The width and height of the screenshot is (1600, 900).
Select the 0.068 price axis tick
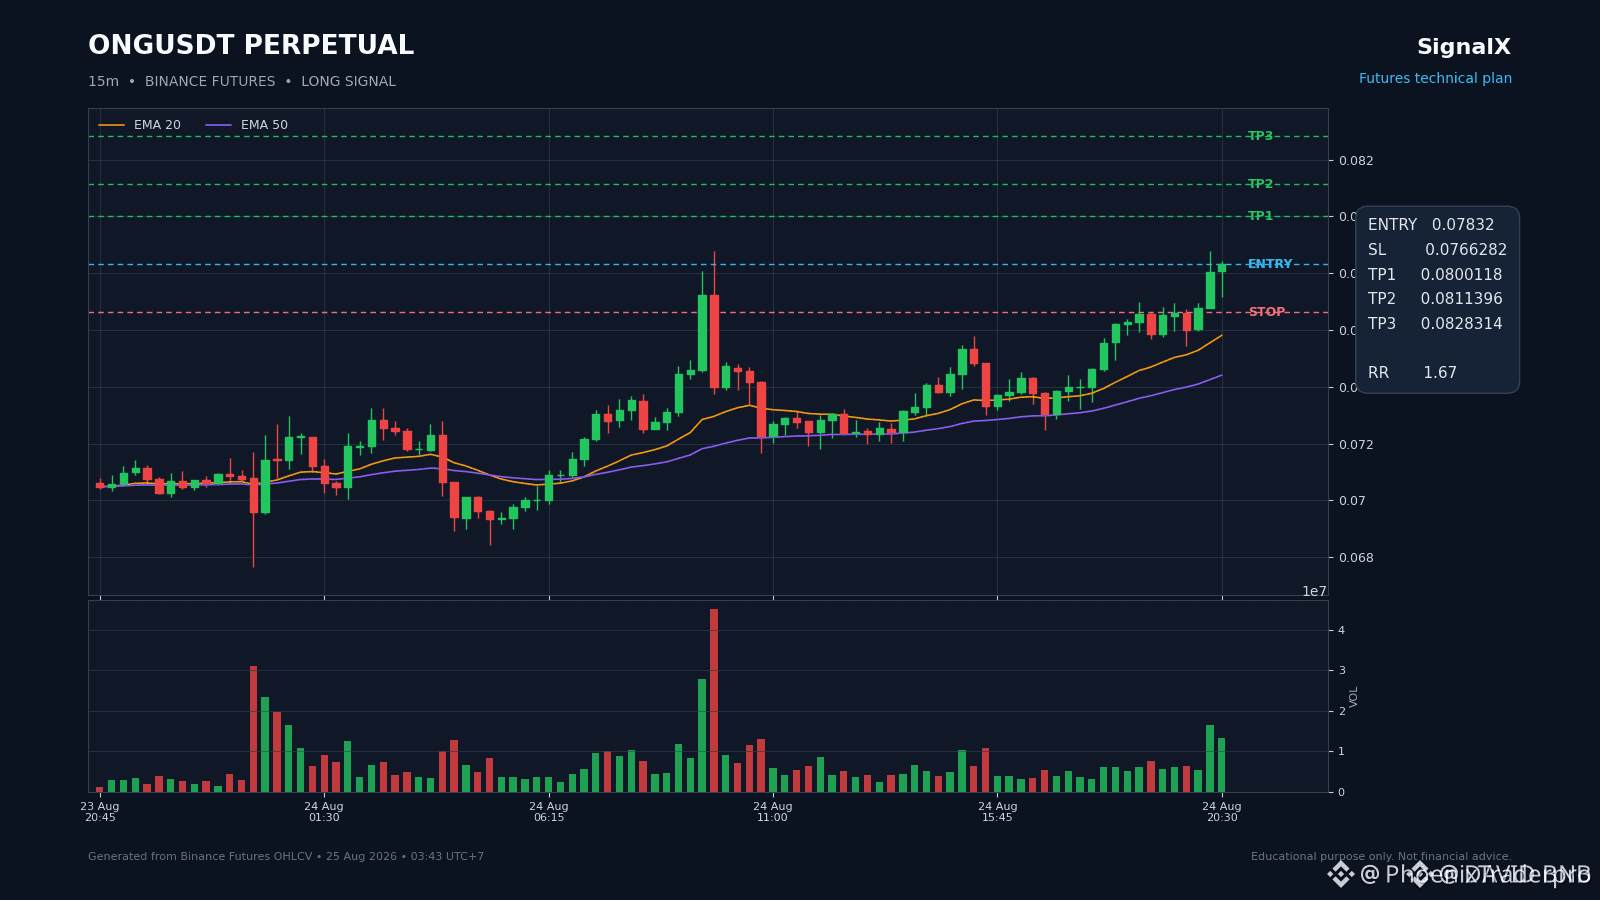point(1356,558)
